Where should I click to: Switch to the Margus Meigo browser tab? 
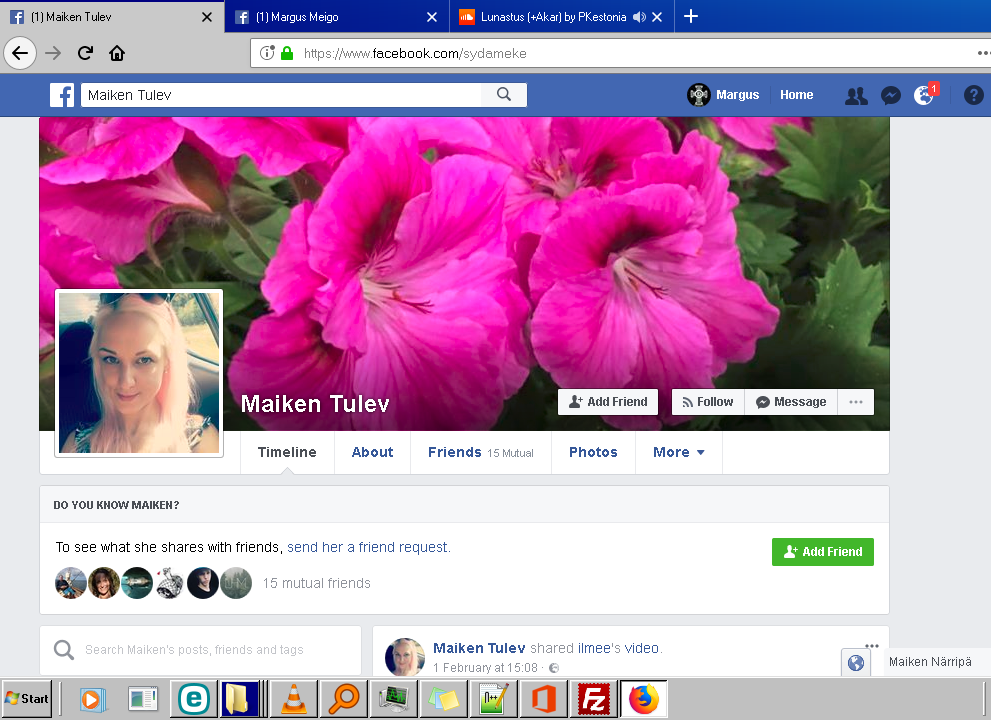(336, 17)
